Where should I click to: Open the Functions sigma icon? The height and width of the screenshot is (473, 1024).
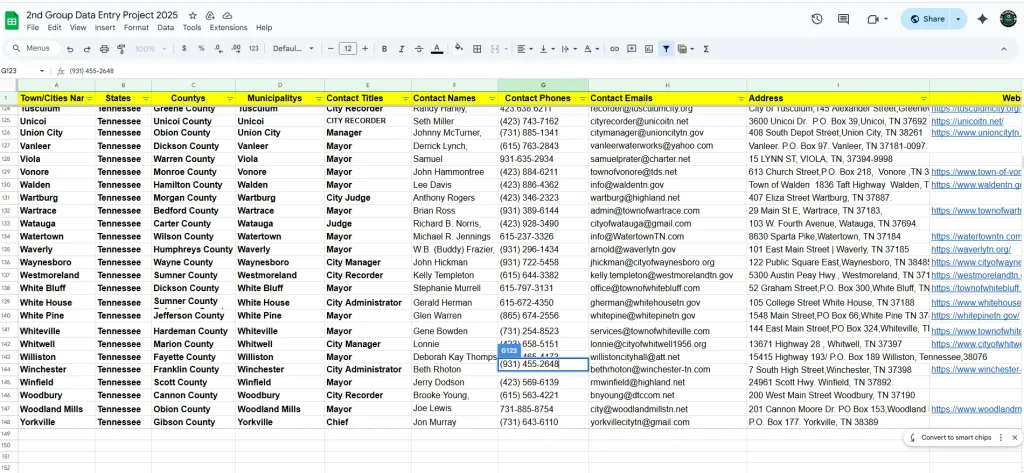(707, 48)
